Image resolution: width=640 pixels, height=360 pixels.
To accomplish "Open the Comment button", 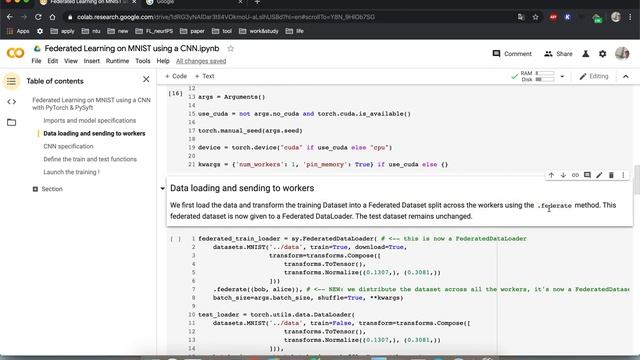I will point(512,54).
